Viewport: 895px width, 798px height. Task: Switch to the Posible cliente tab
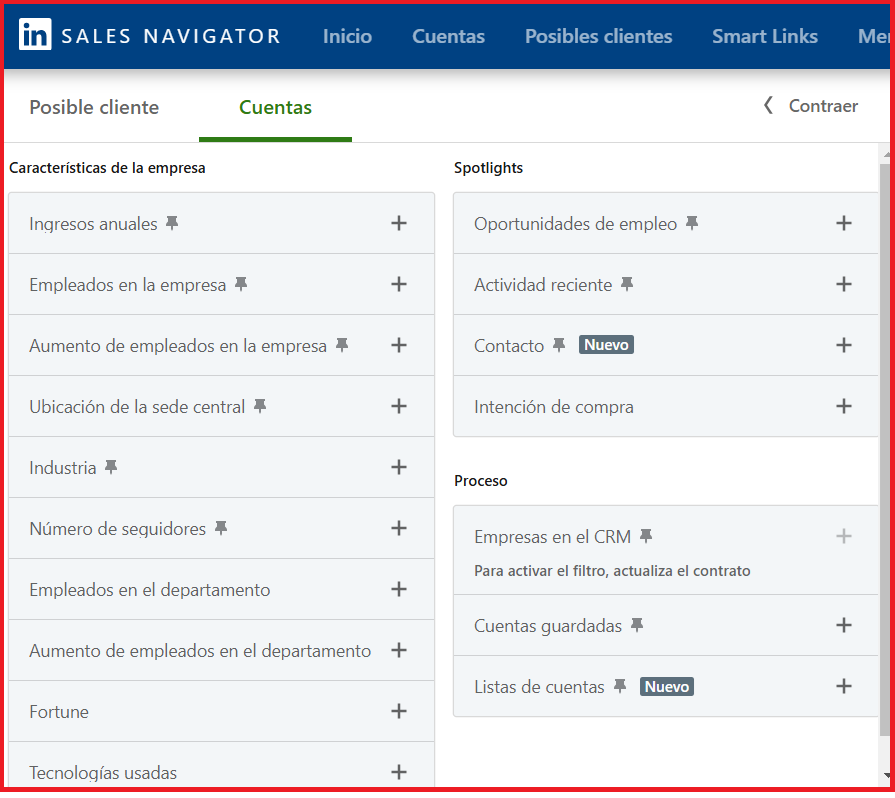click(x=94, y=107)
